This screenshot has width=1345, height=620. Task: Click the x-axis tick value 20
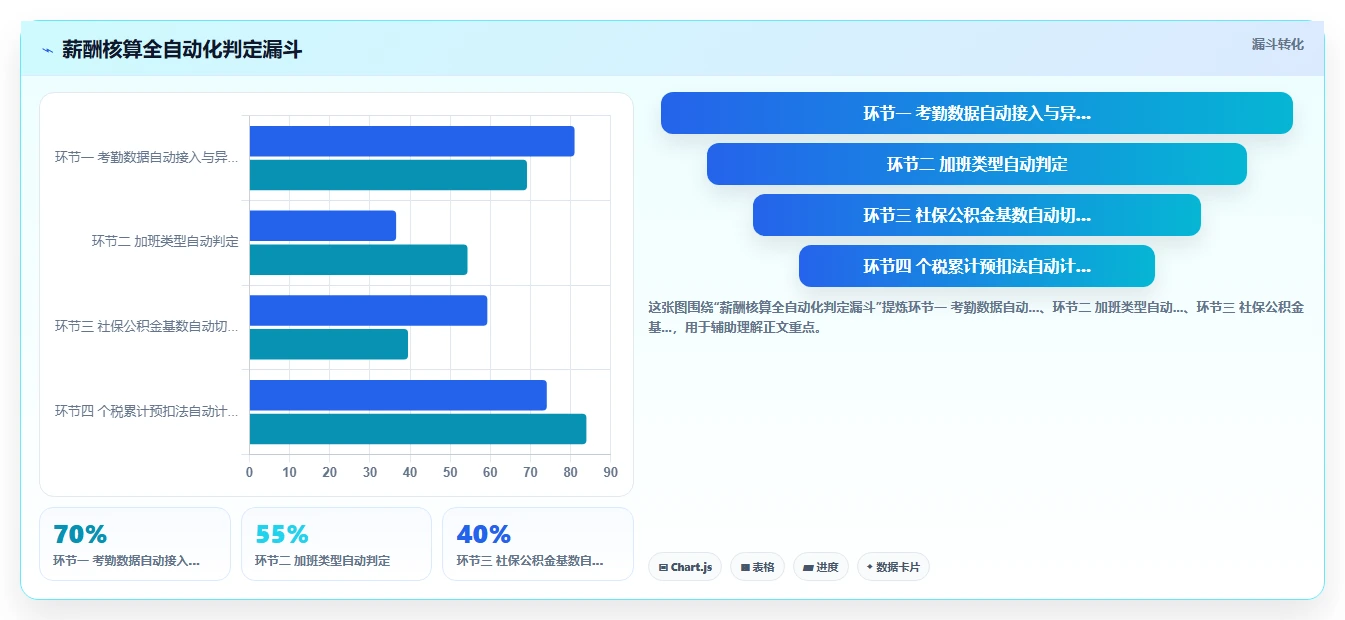(x=330, y=472)
